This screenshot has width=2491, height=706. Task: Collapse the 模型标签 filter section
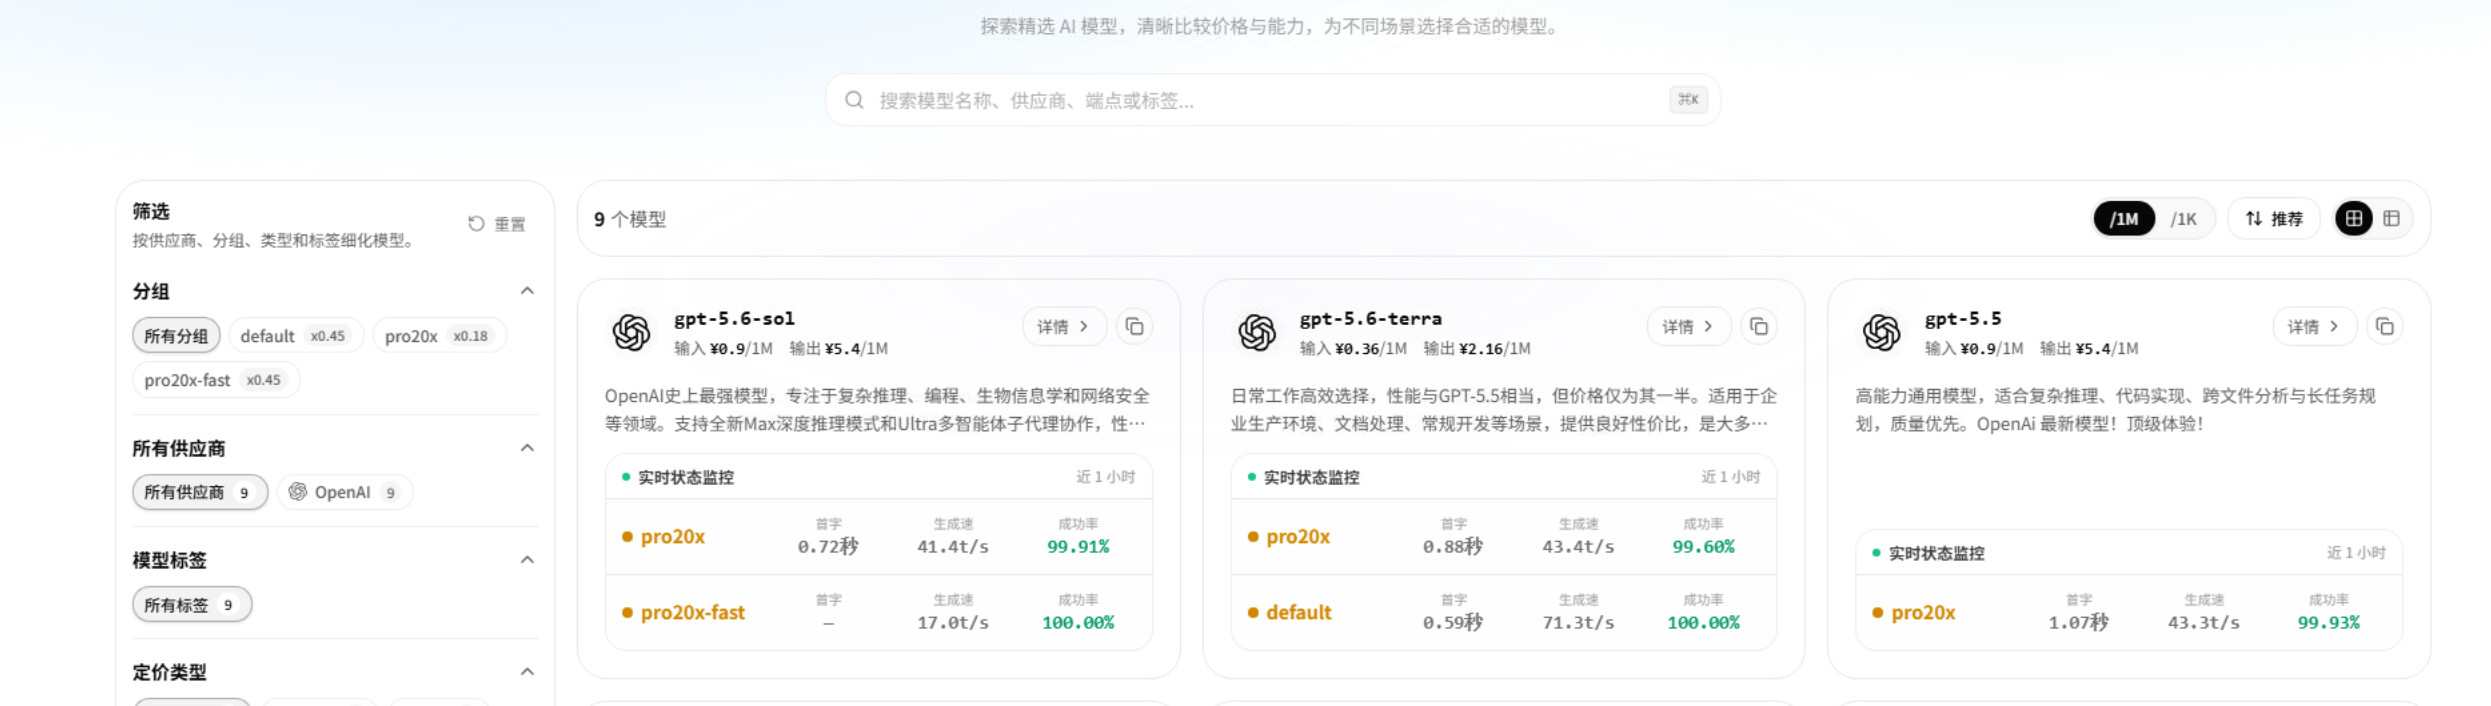(x=527, y=560)
